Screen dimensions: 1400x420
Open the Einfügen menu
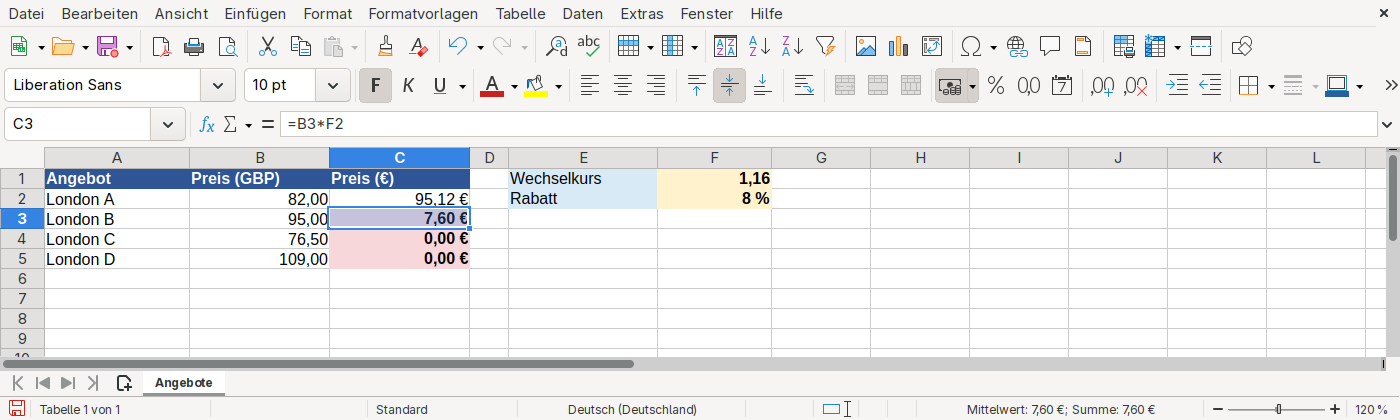[255, 14]
